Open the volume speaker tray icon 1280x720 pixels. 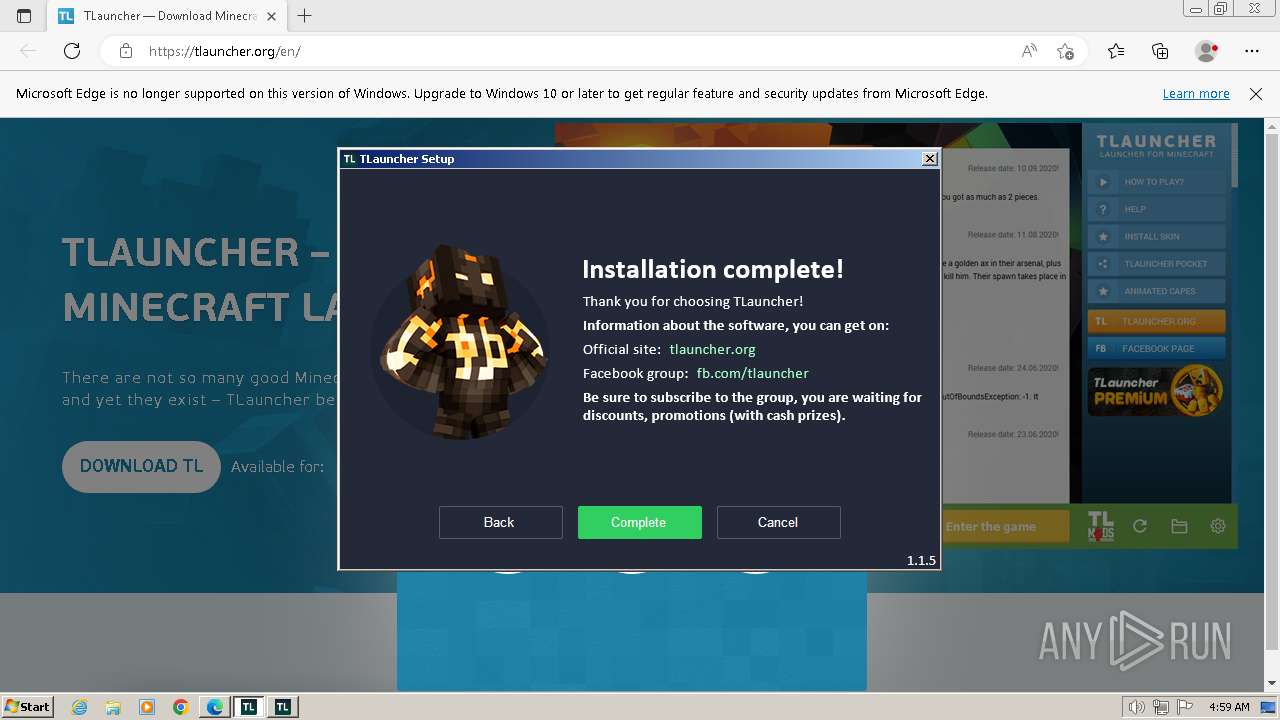tap(1138, 707)
